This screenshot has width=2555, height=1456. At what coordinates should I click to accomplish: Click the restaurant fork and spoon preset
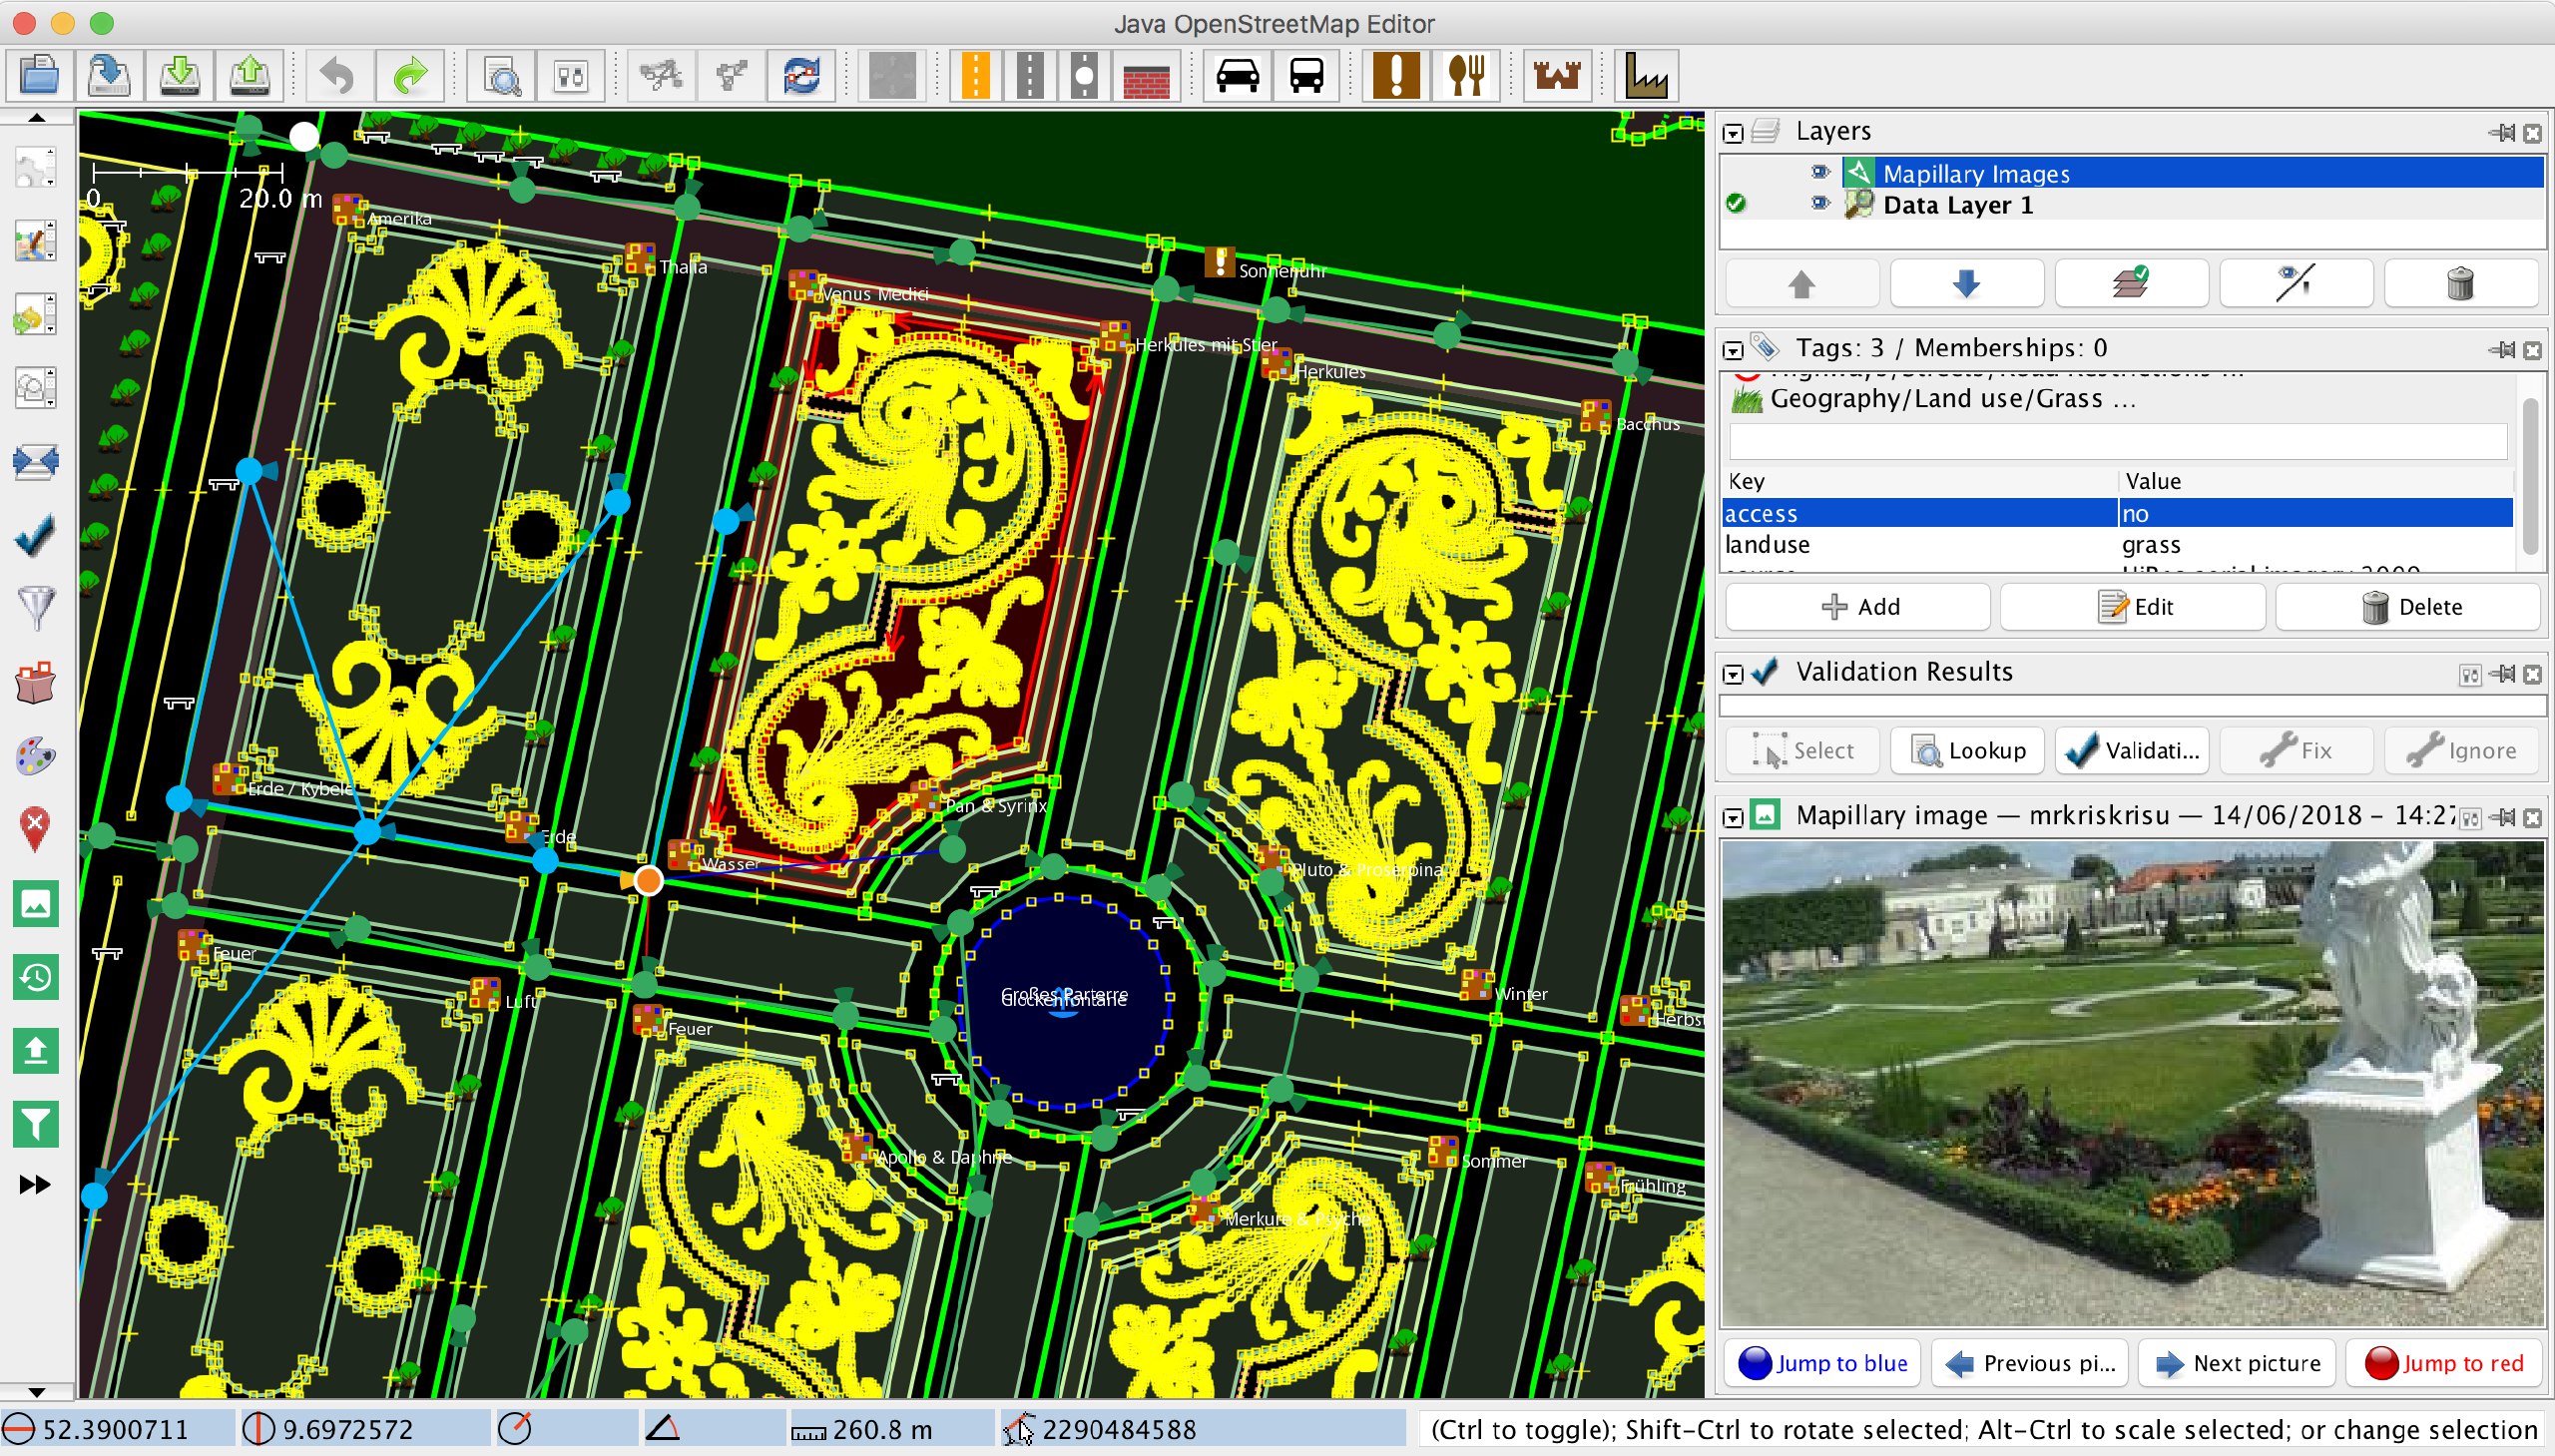[1466, 76]
